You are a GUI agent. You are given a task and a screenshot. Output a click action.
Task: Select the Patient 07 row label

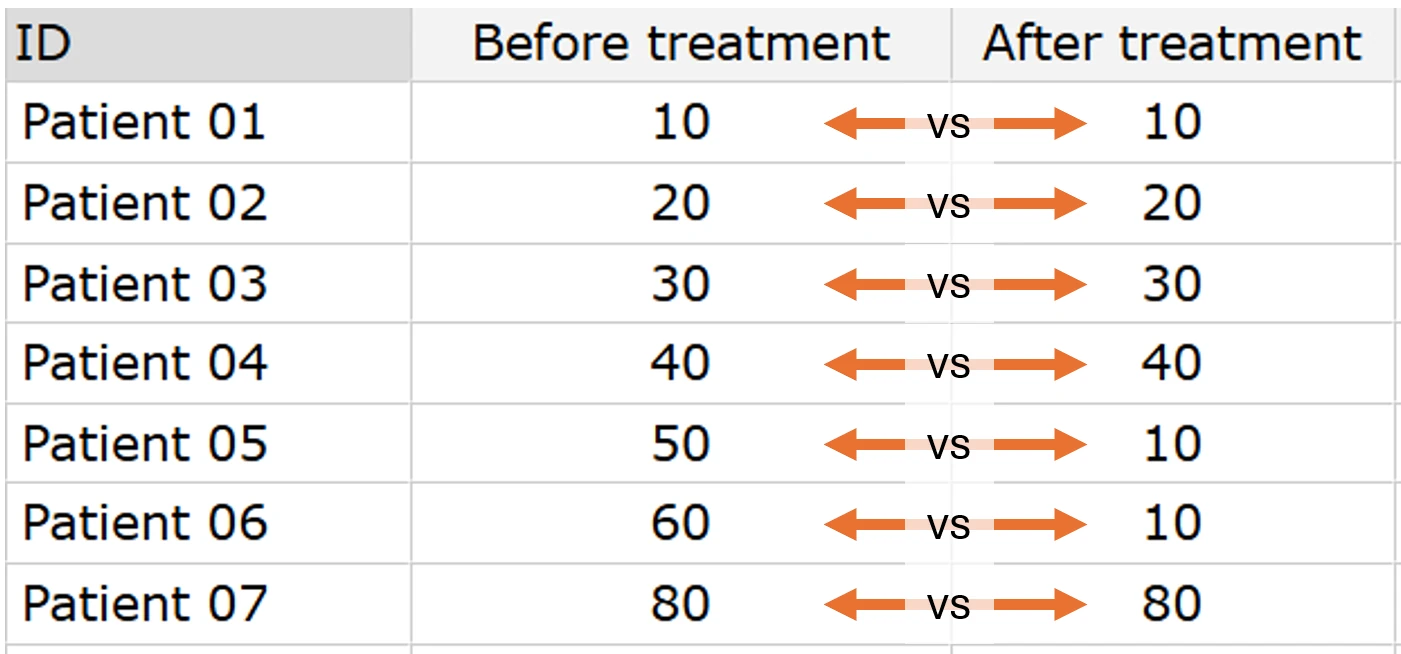pyautogui.click(x=145, y=604)
